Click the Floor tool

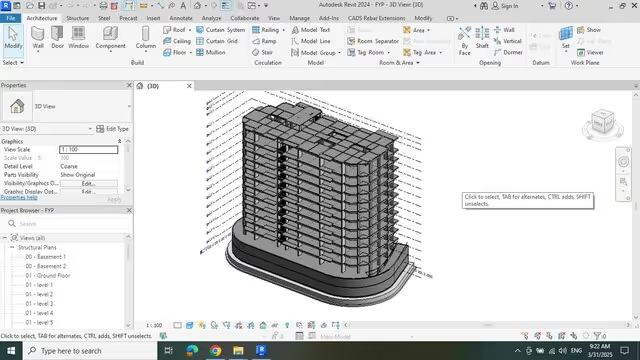(x=175, y=52)
